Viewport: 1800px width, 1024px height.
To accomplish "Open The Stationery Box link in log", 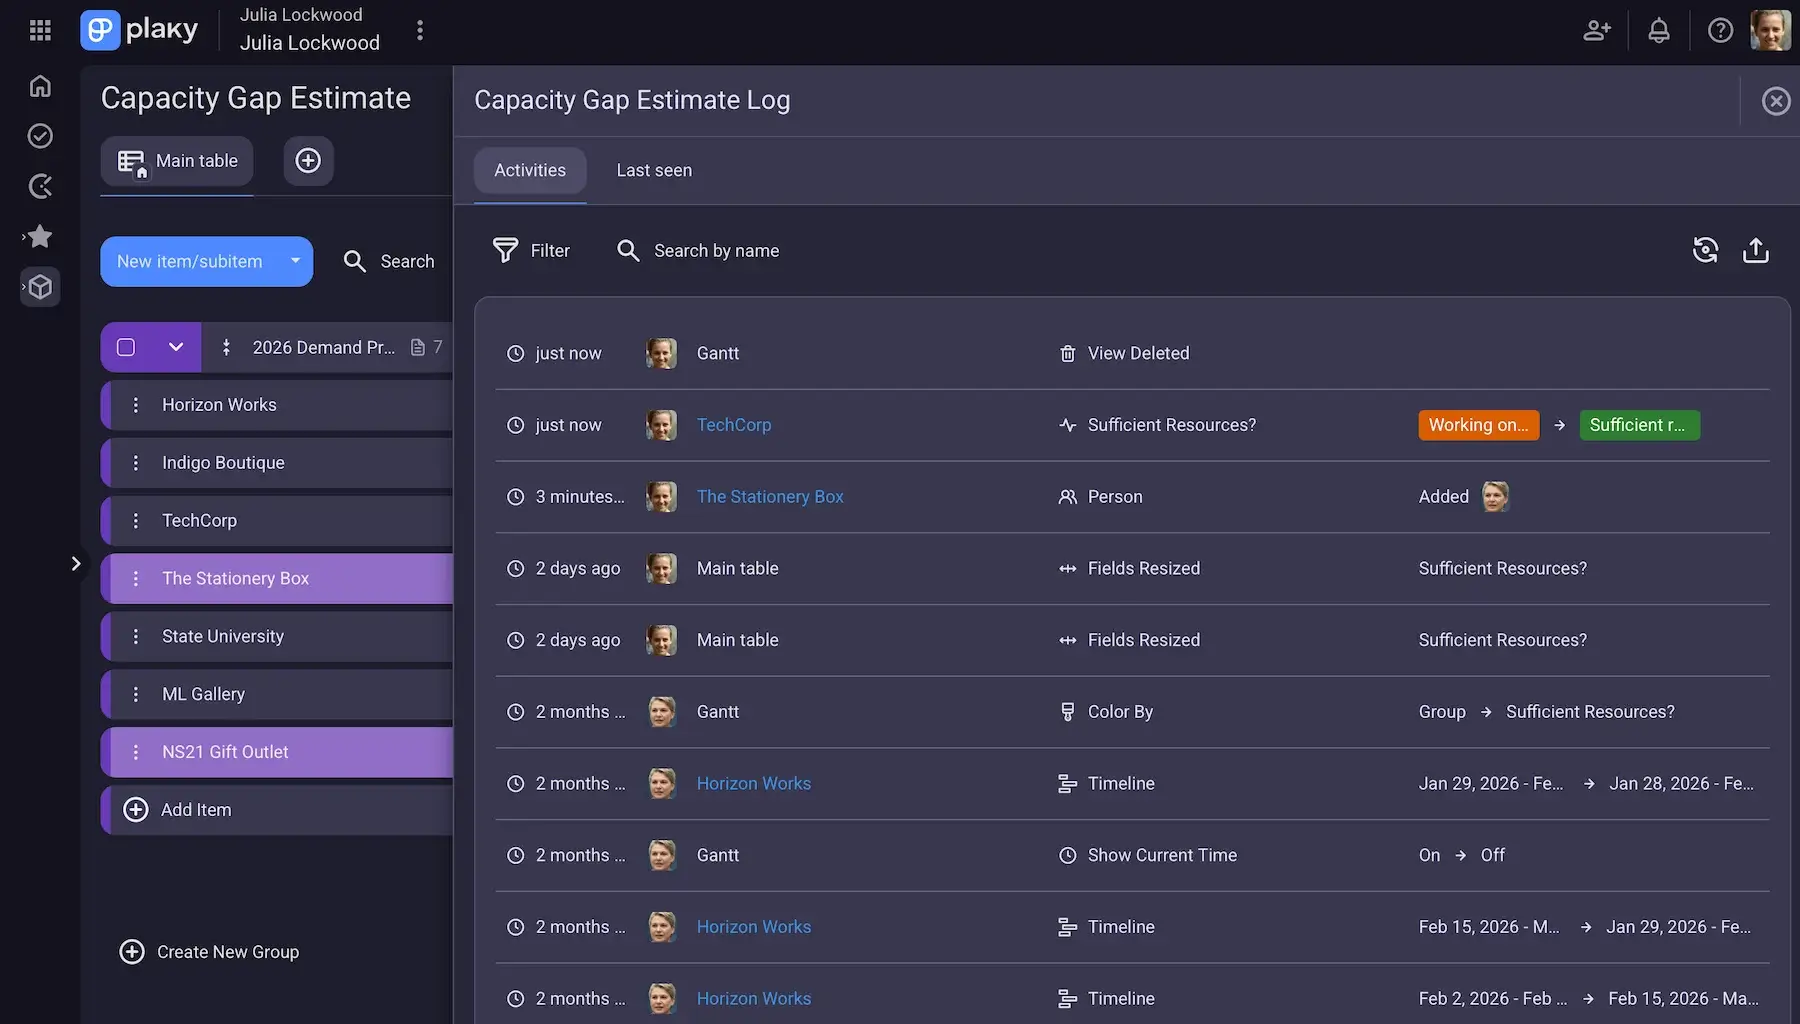I will click(x=770, y=497).
